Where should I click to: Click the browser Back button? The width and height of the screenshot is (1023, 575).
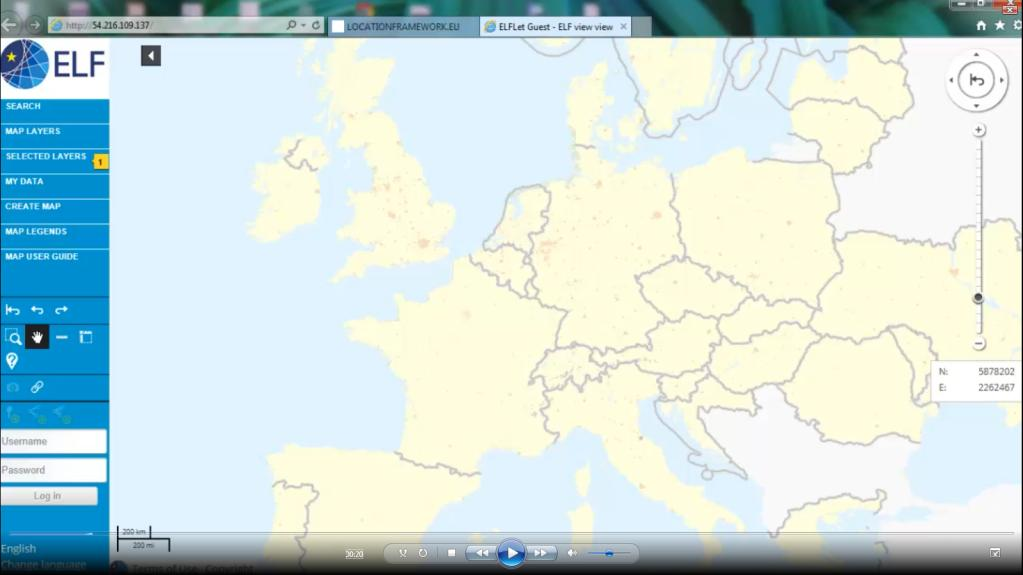(x=10, y=25)
